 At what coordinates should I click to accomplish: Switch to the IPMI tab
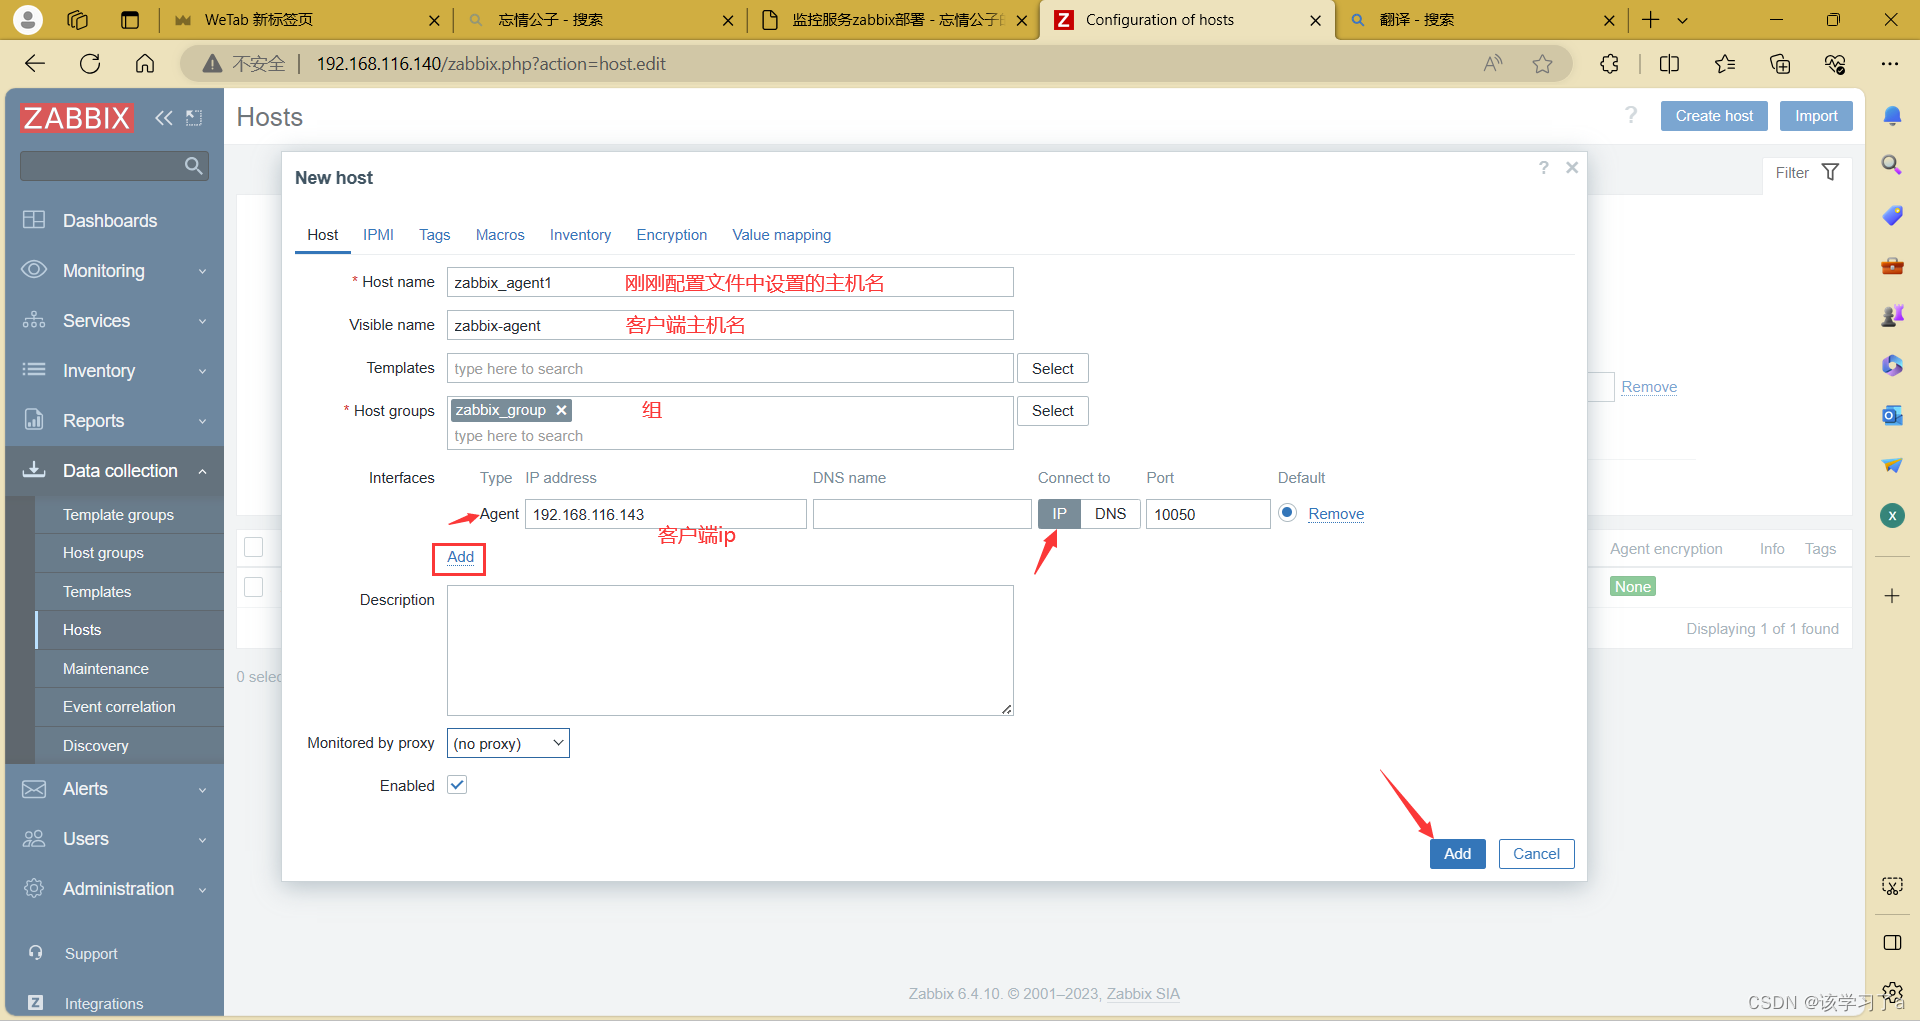378,235
